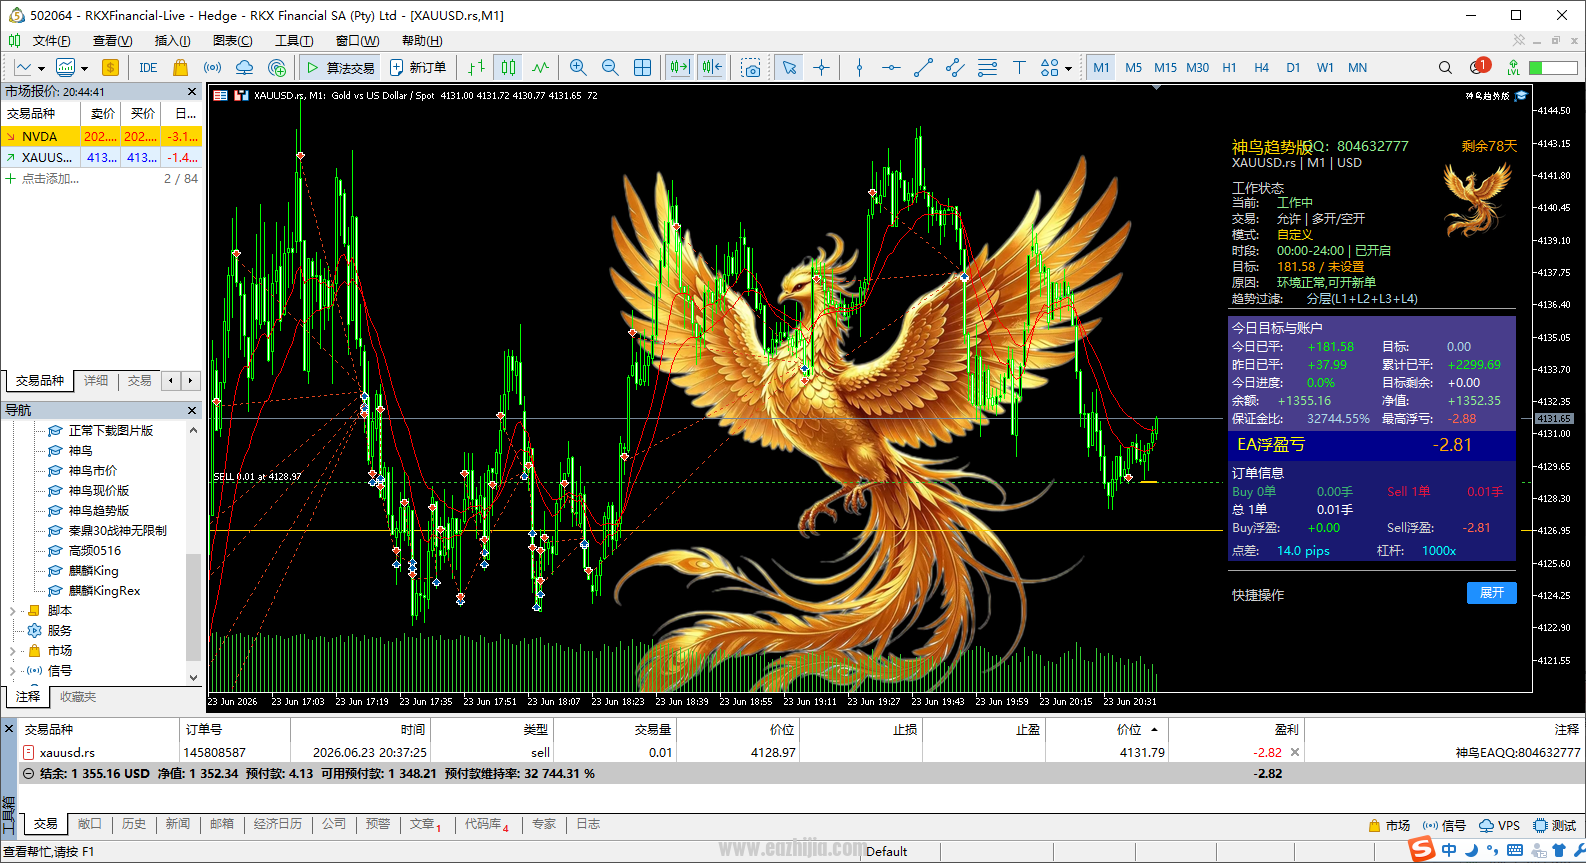The height and width of the screenshot is (863, 1586).
Task: Zoom in on the chart
Action: point(578,68)
